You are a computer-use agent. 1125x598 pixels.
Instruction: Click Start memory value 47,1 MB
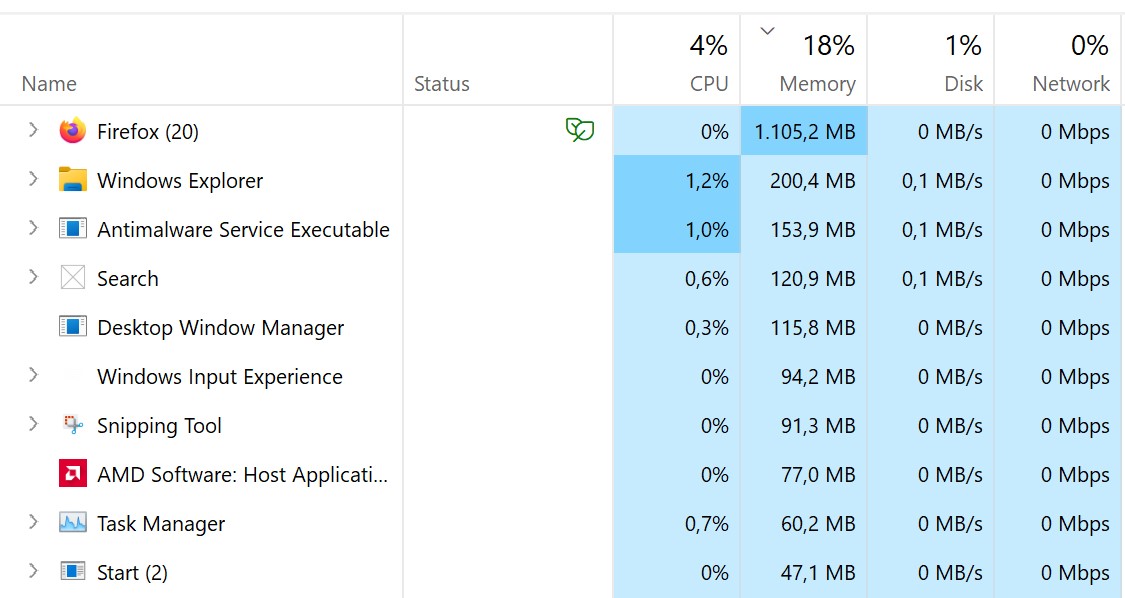coord(818,573)
